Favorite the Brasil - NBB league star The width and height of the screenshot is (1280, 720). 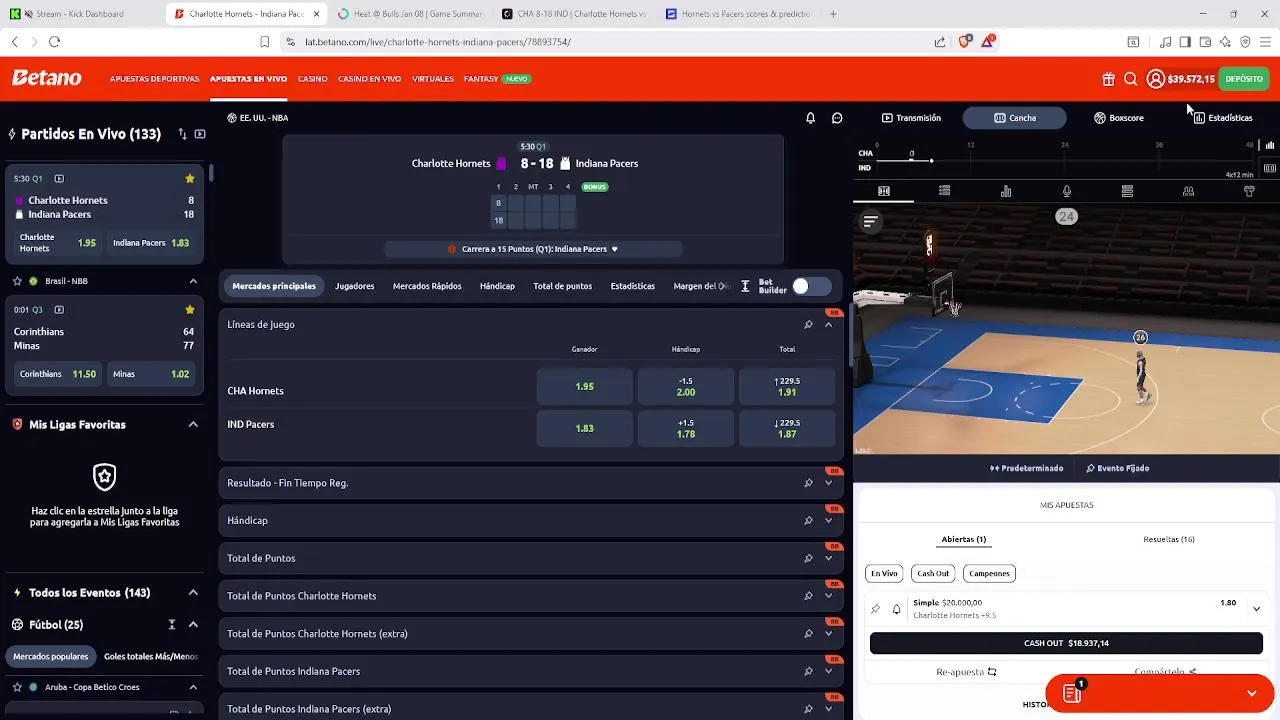tap(17, 281)
